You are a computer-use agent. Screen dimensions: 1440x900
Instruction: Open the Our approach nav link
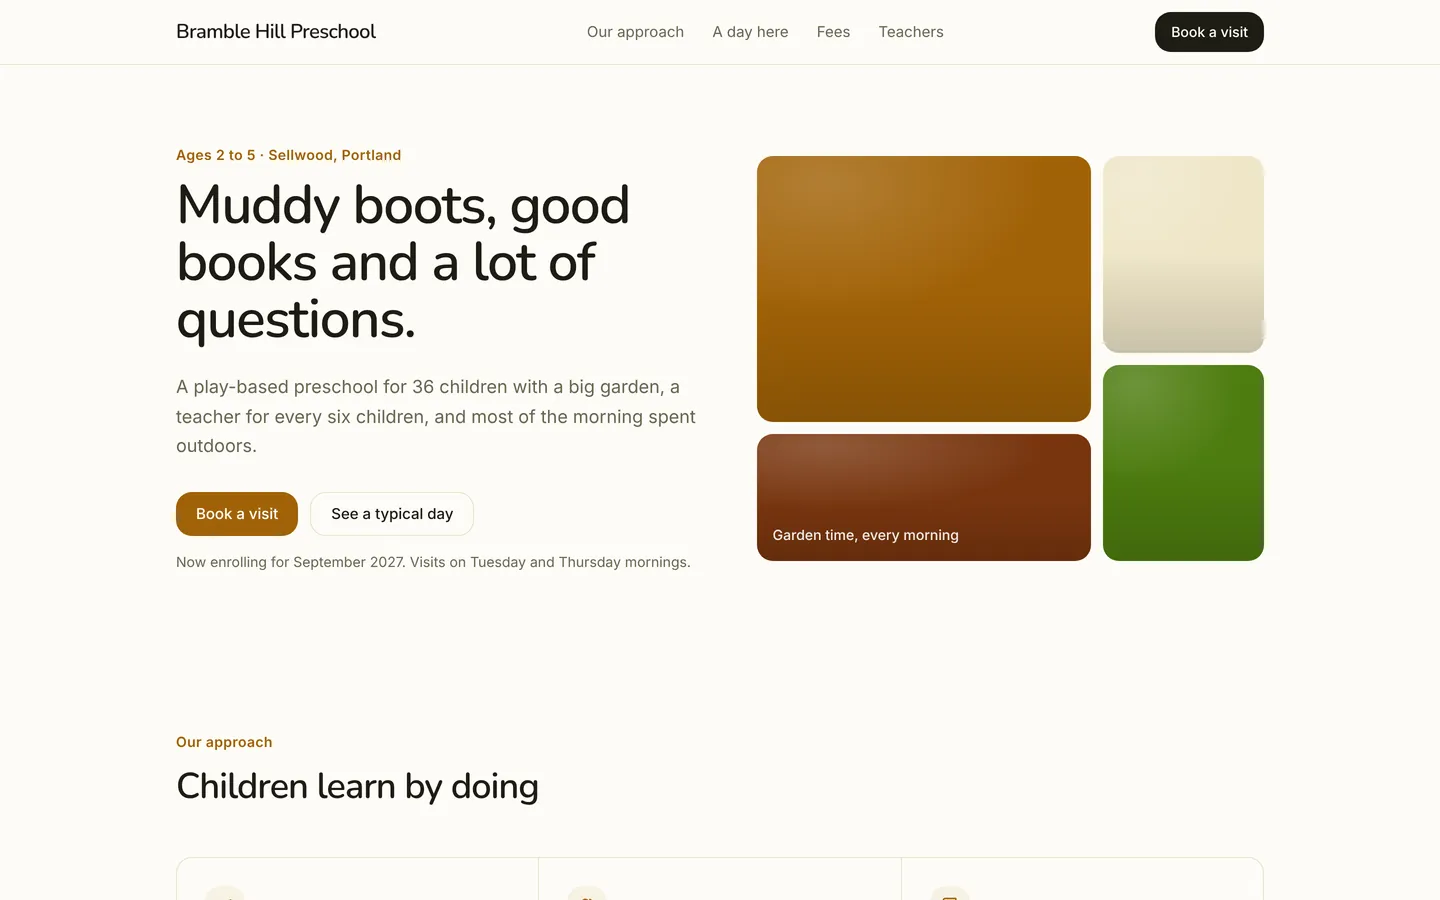[x=635, y=32]
